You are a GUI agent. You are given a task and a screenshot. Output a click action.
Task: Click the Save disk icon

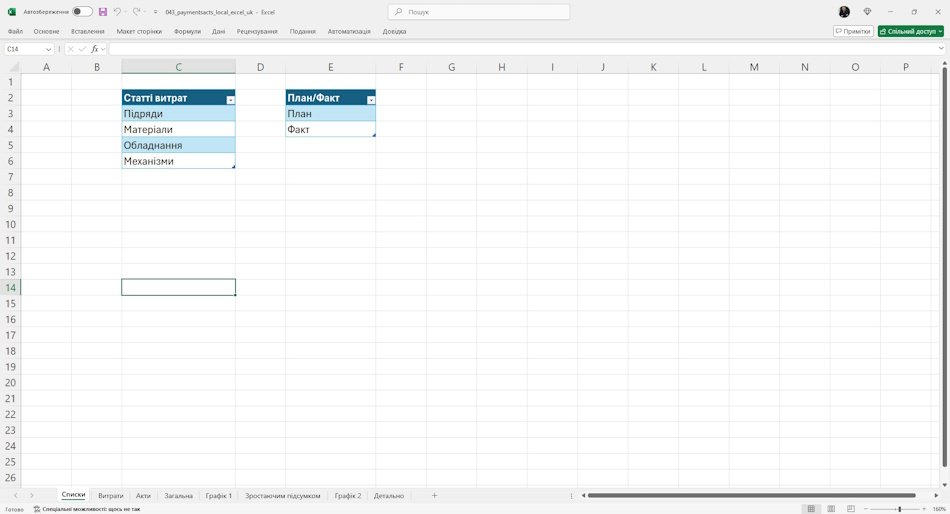tap(103, 12)
